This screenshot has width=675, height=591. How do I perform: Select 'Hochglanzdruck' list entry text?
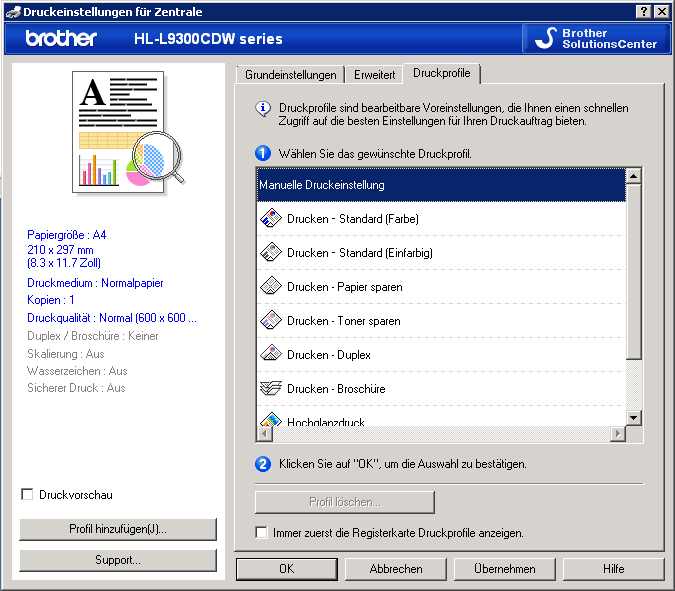click(x=326, y=421)
